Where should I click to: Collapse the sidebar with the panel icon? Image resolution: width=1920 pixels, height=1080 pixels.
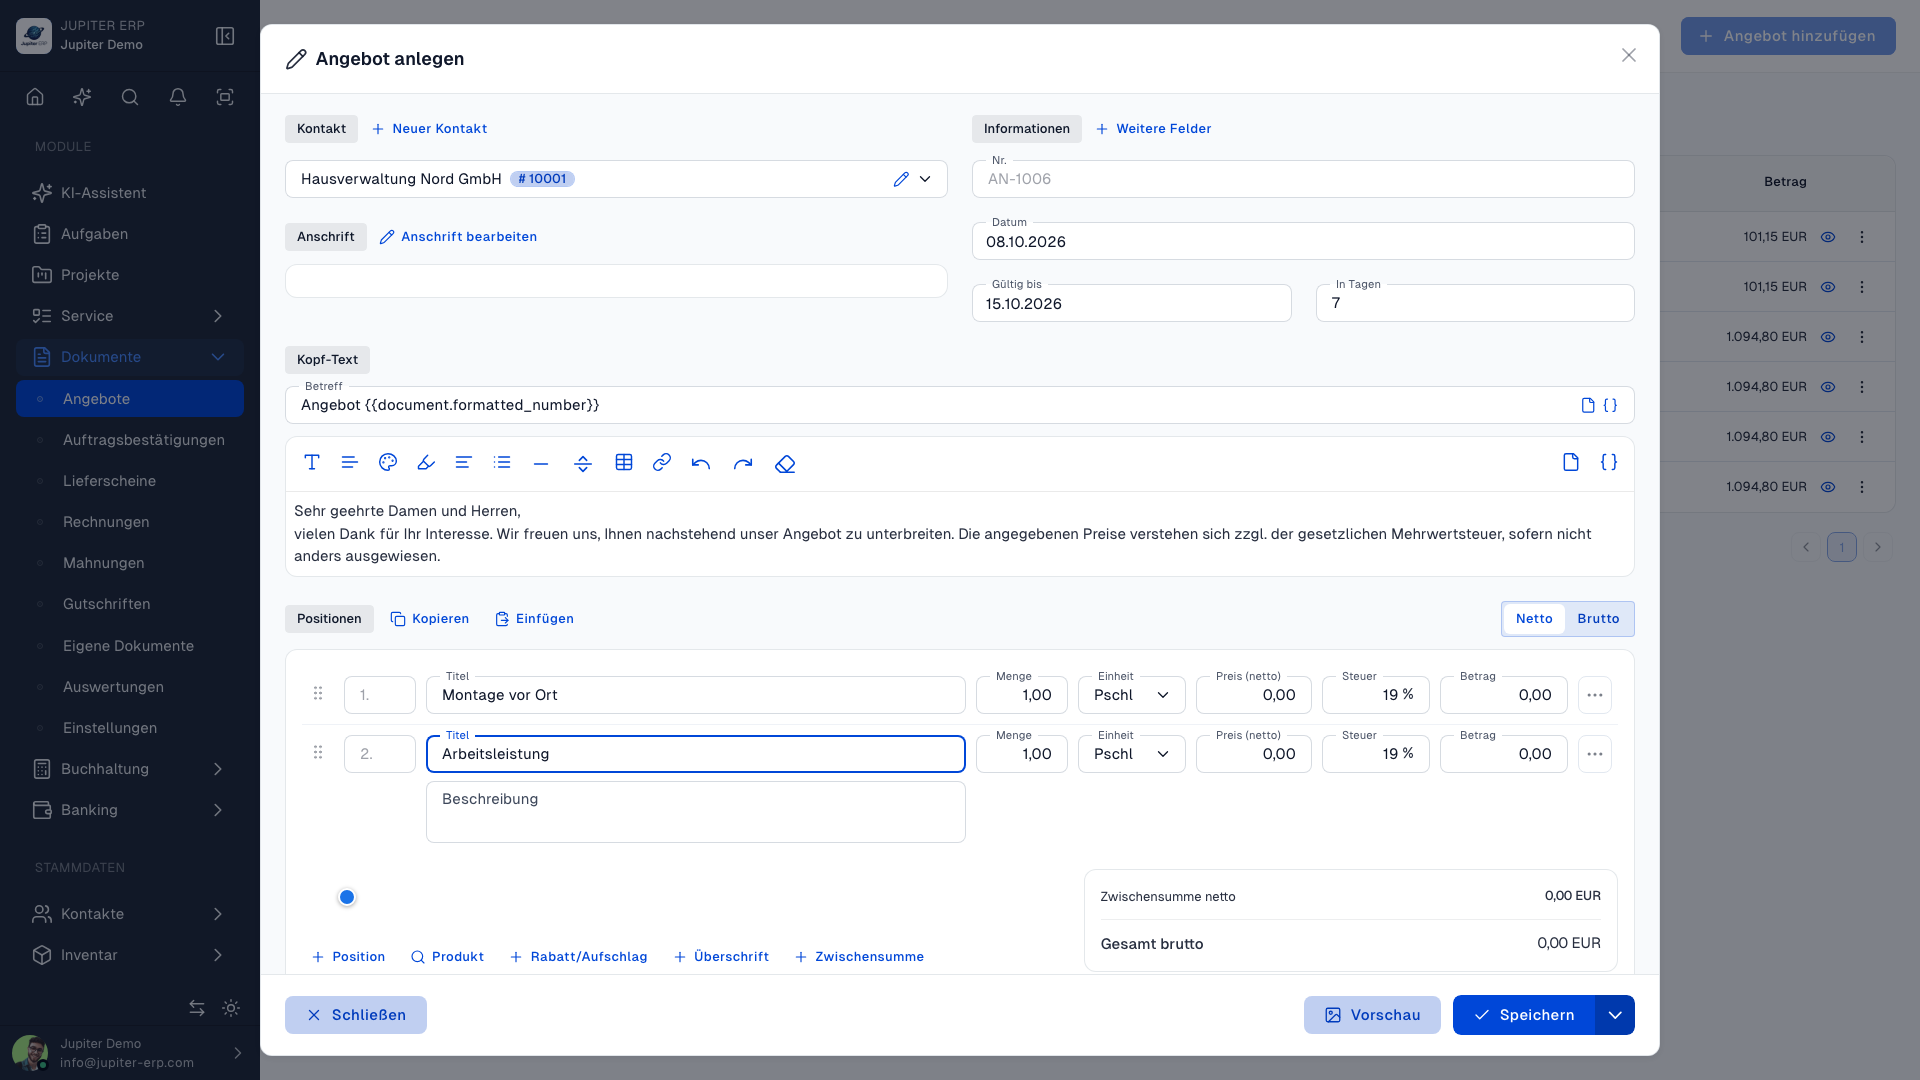pos(225,36)
